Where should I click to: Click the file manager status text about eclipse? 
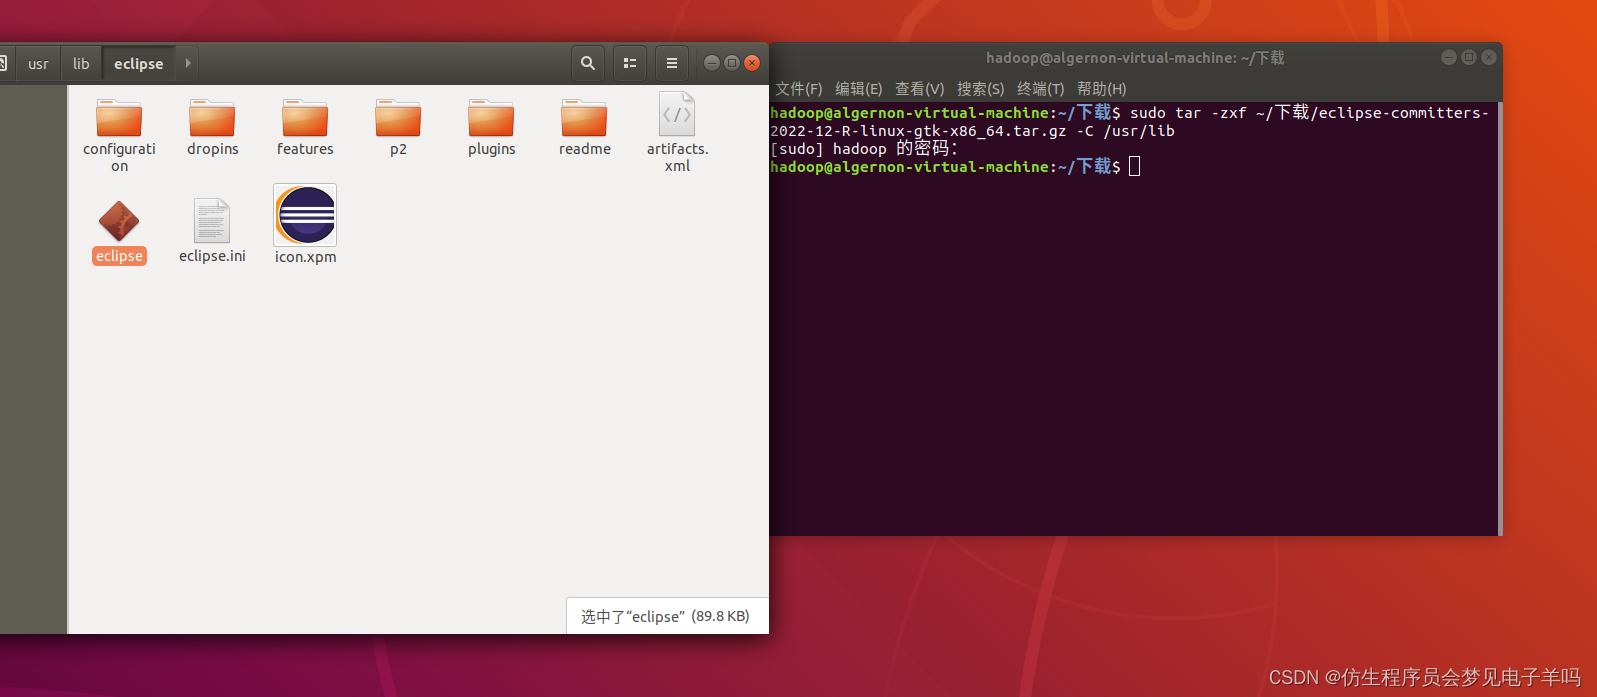click(x=665, y=616)
